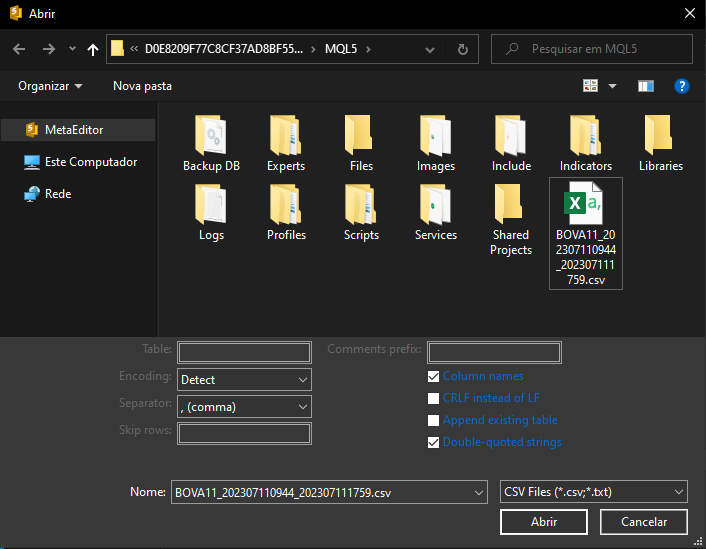Open the Shared Projects folder
This screenshot has height=549, width=706.
[510, 220]
